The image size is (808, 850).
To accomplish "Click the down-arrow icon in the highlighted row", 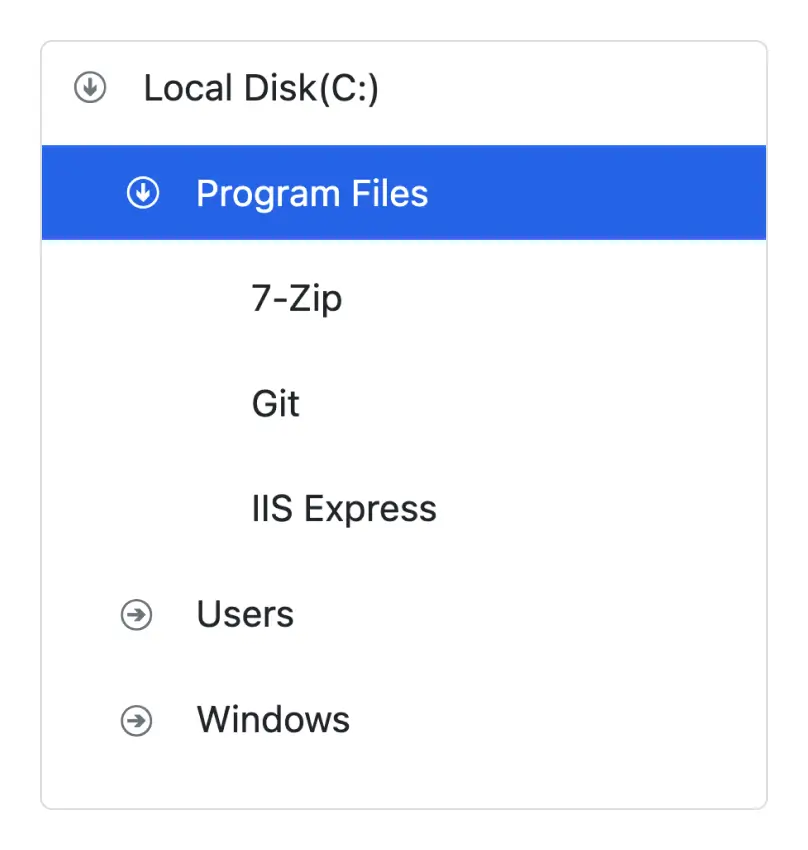I will point(142,193).
